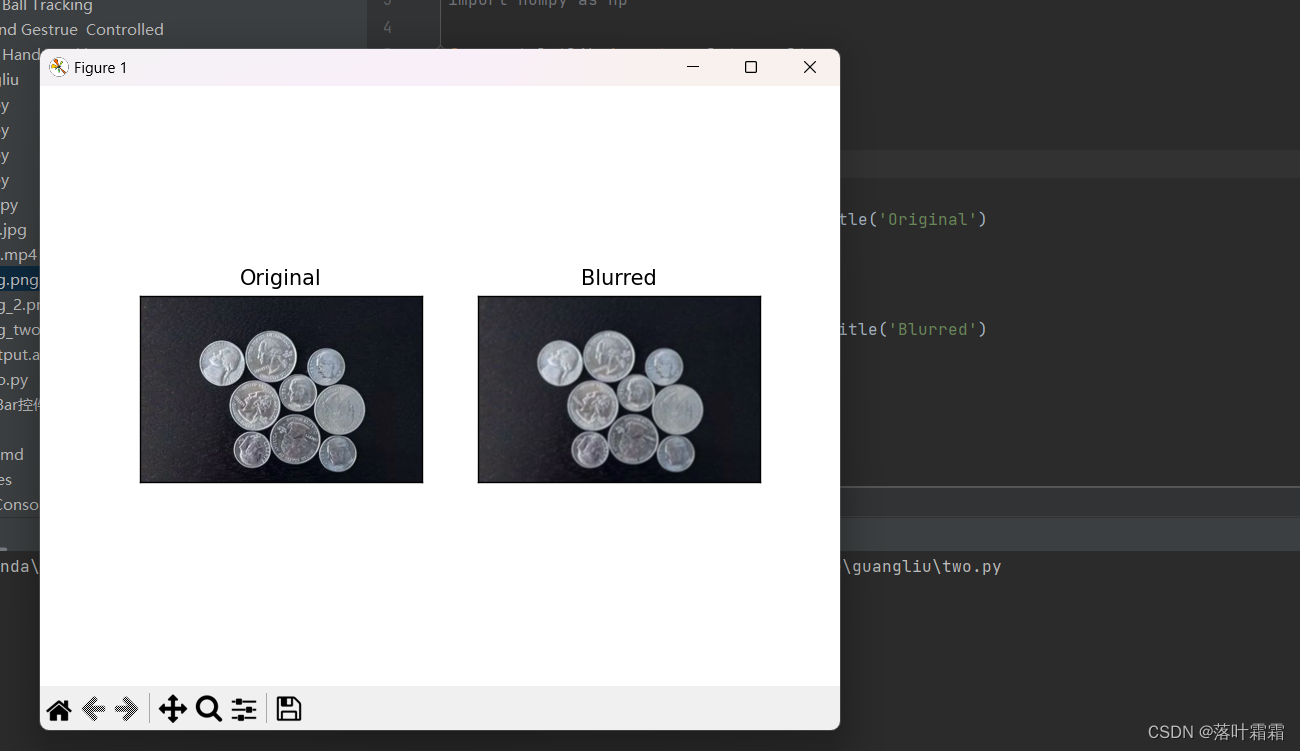Click the 'Blurred' string in the code editor
The image size is (1300, 751).
pos(932,329)
